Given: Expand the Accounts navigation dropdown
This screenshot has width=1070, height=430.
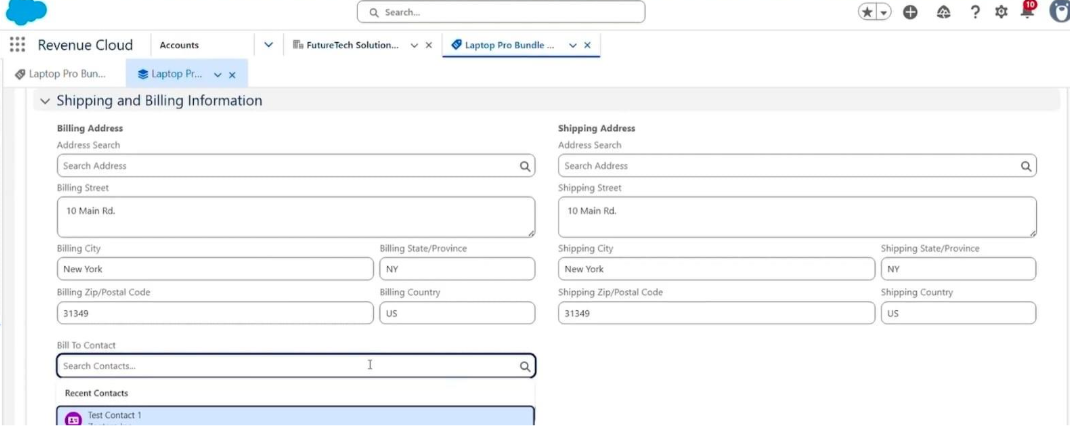Looking at the screenshot, I should tap(268, 45).
